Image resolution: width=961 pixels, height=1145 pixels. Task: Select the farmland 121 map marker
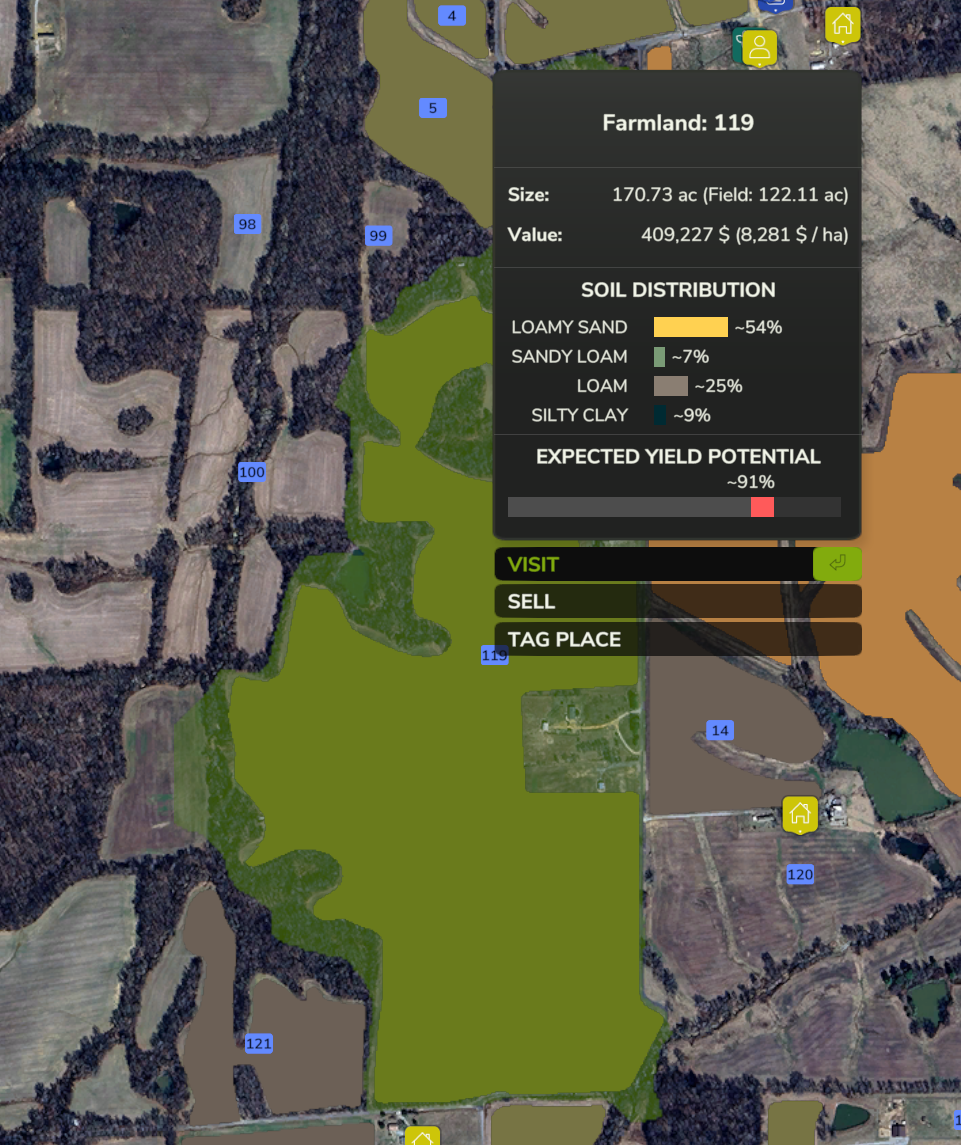point(259,1043)
